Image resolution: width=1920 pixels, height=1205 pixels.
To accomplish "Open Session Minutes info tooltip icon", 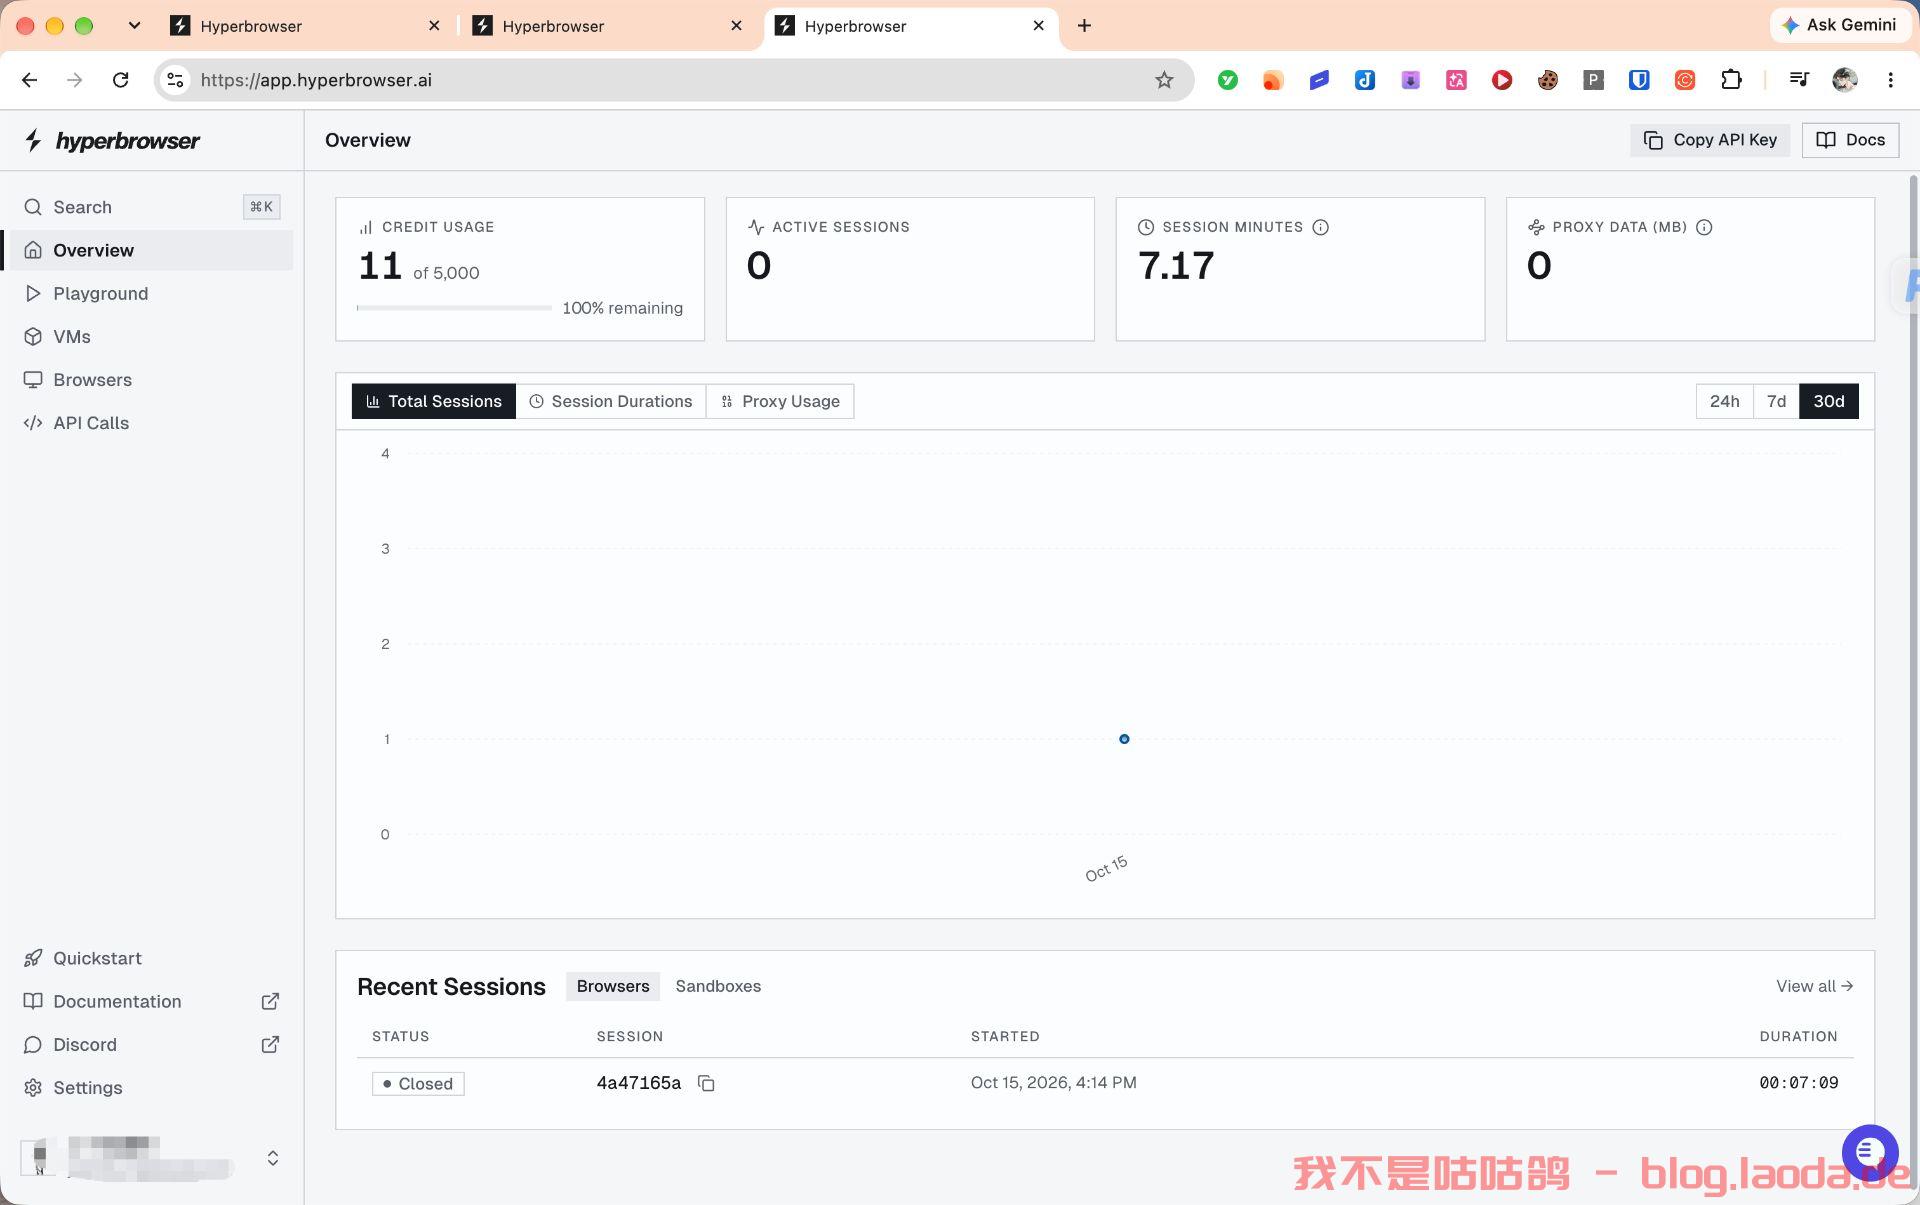I will 1320,227.
